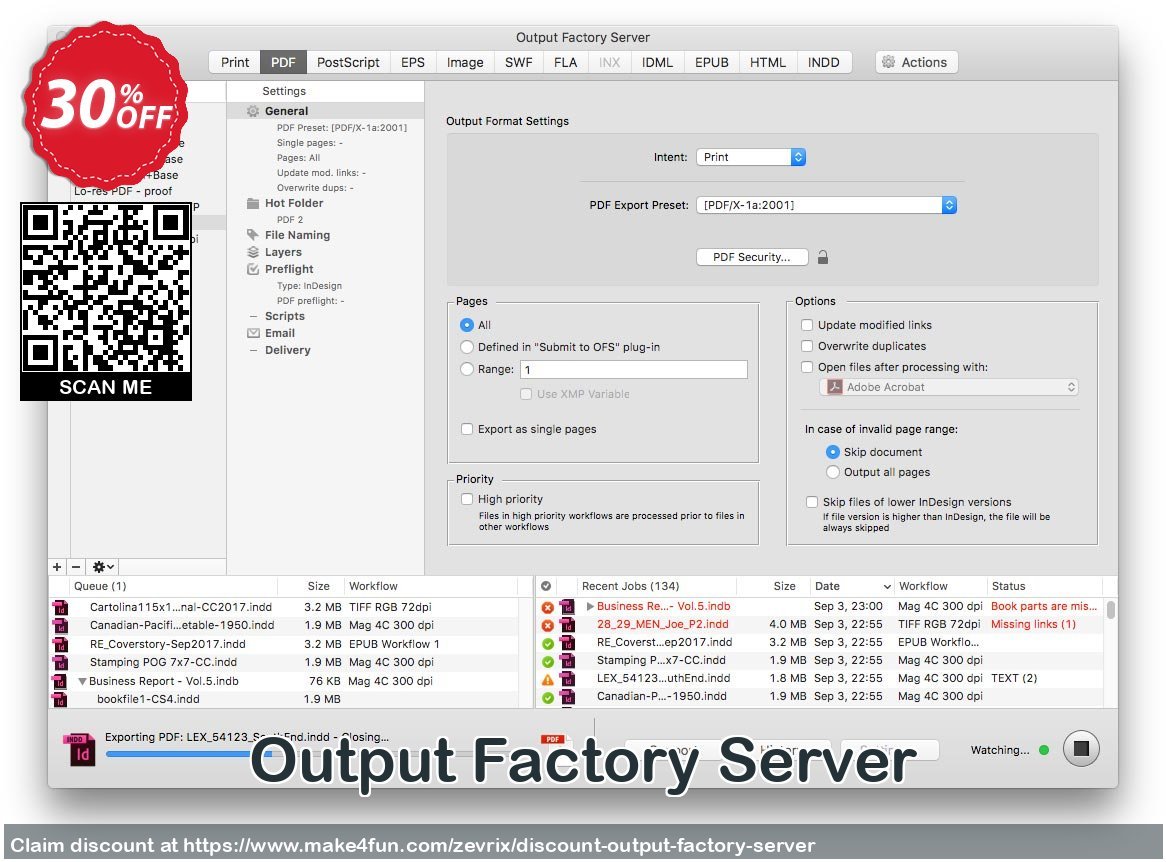
Task: Click error status icon for 28_29_MEN_Joe_P2.indd
Action: 547,625
